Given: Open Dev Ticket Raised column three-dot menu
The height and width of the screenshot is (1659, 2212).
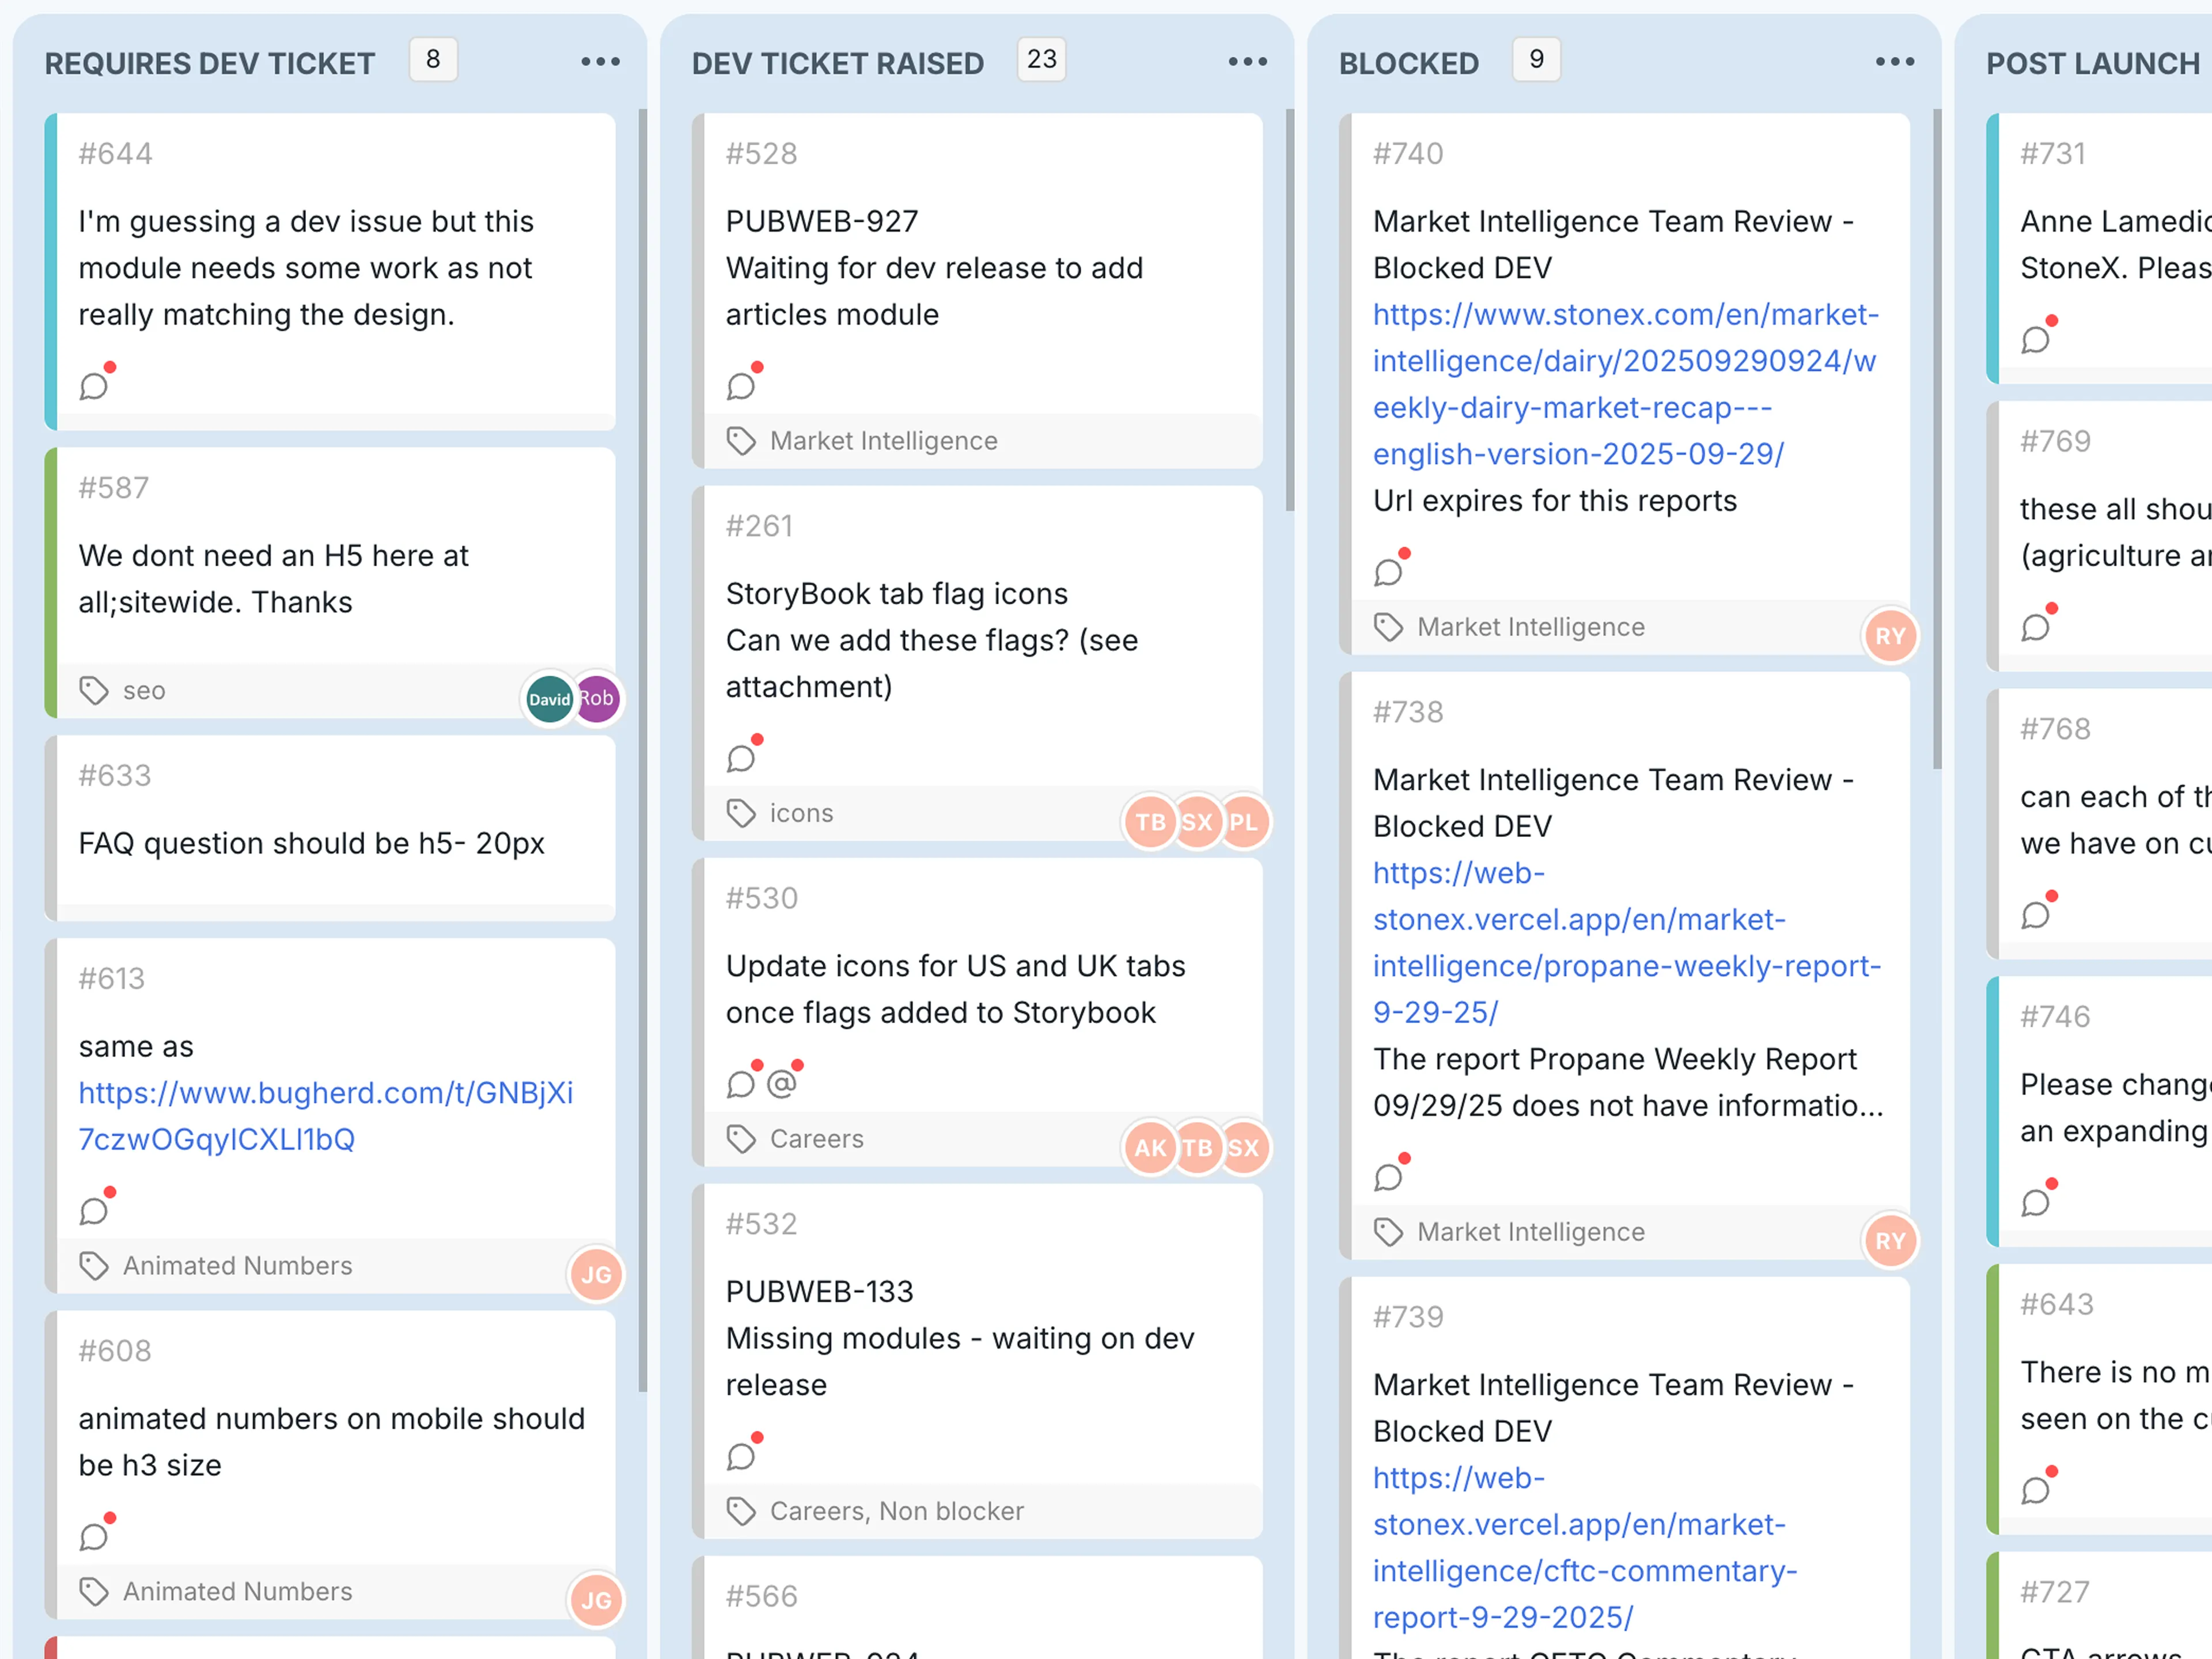Looking at the screenshot, I should click(x=1247, y=62).
